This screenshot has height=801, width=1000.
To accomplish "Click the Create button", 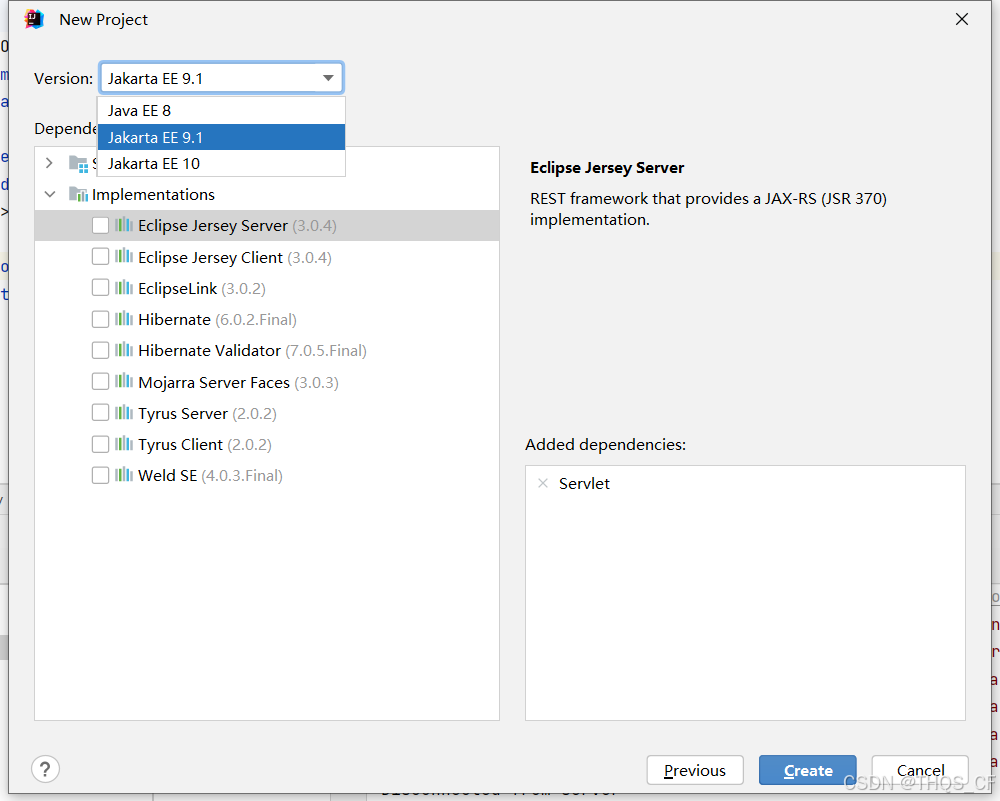I will tap(807, 770).
